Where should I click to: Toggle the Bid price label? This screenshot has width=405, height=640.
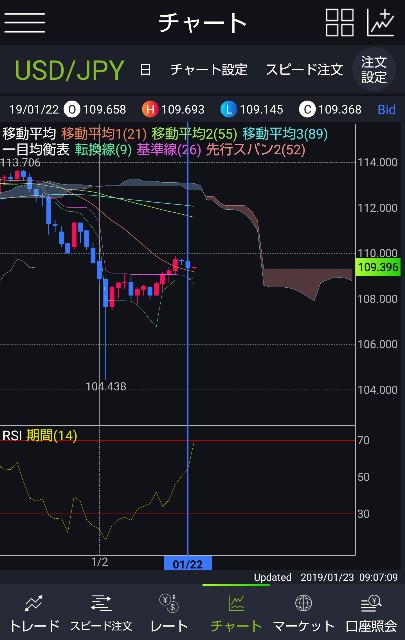click(386, 109)
